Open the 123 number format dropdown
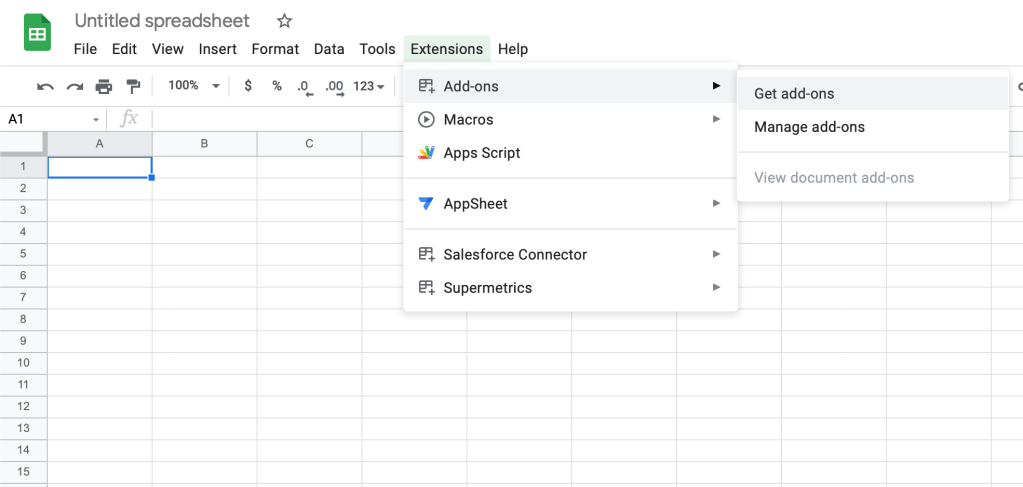The width and height of the screenshot is (1023, 487). tap(369, 87)
